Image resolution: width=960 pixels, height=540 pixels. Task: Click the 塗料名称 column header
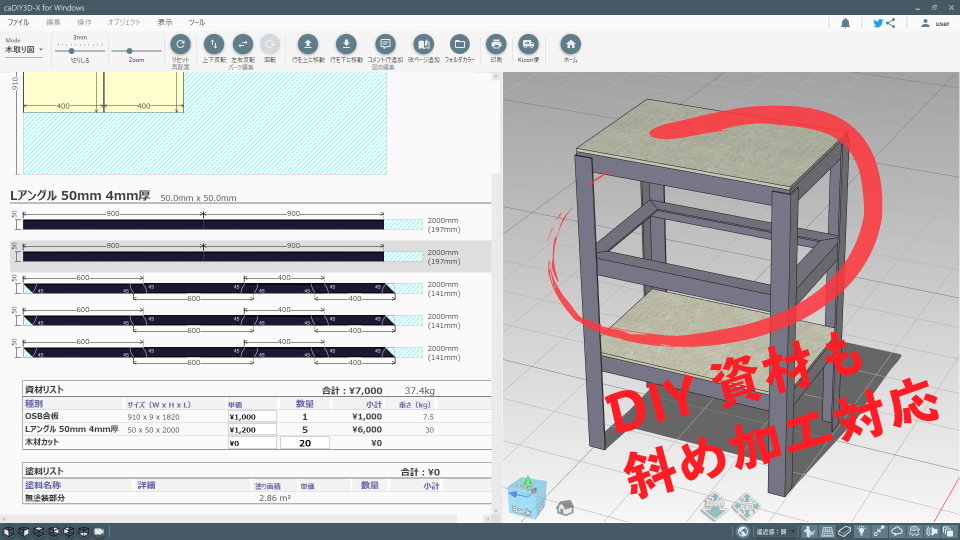[x=43, y=485]
